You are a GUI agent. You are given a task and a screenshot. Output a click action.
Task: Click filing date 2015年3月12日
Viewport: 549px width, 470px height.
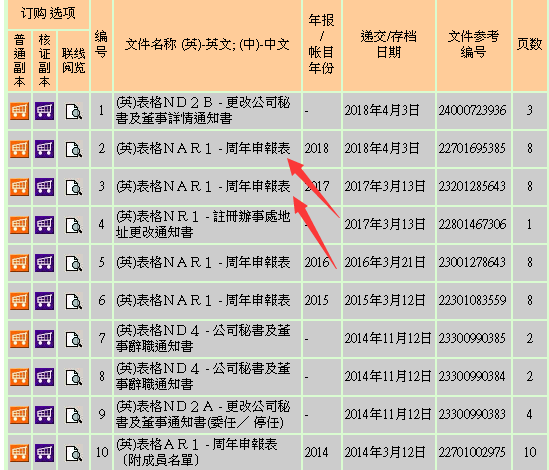click(385, 300)
